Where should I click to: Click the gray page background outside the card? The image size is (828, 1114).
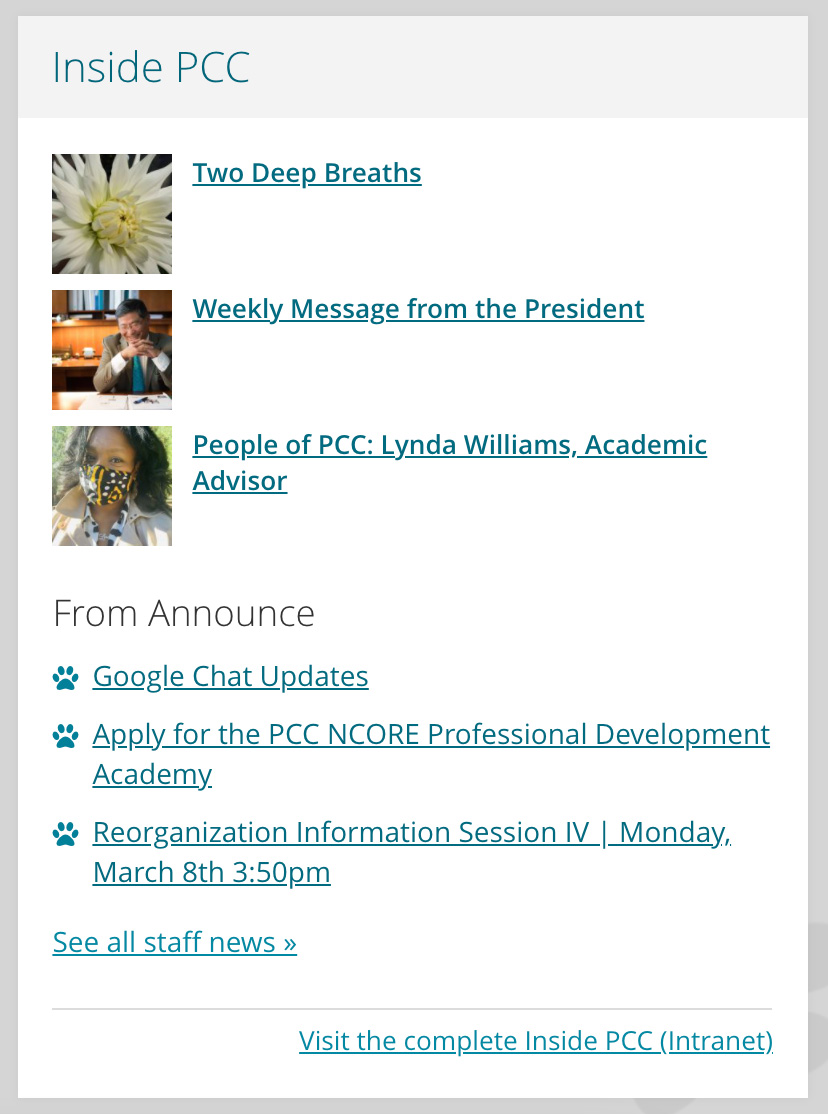8,500
